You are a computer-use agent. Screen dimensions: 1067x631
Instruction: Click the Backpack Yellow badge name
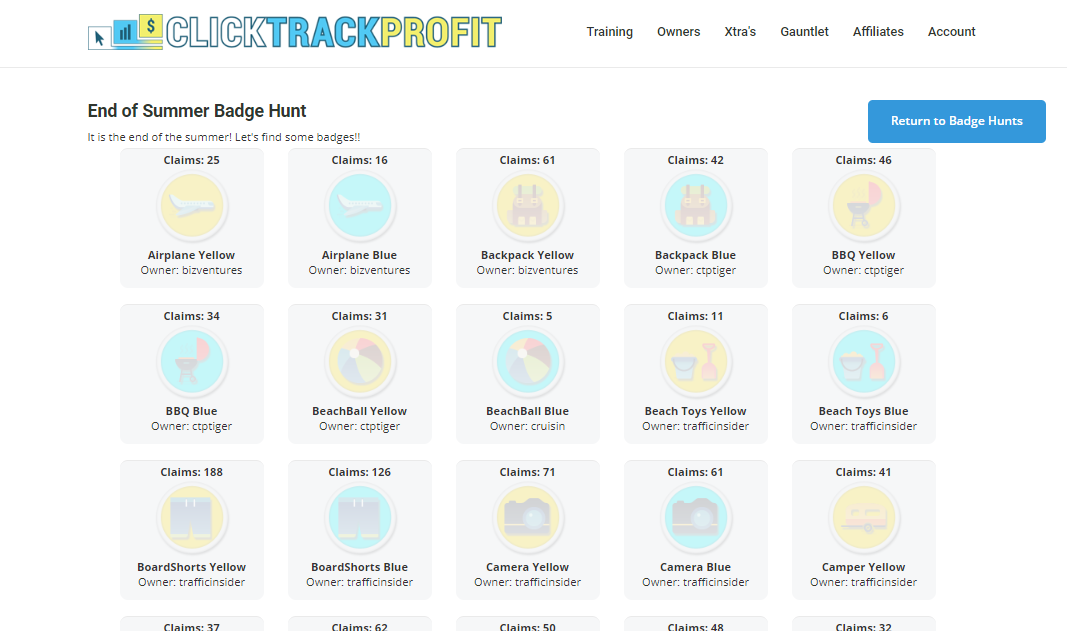527,255
